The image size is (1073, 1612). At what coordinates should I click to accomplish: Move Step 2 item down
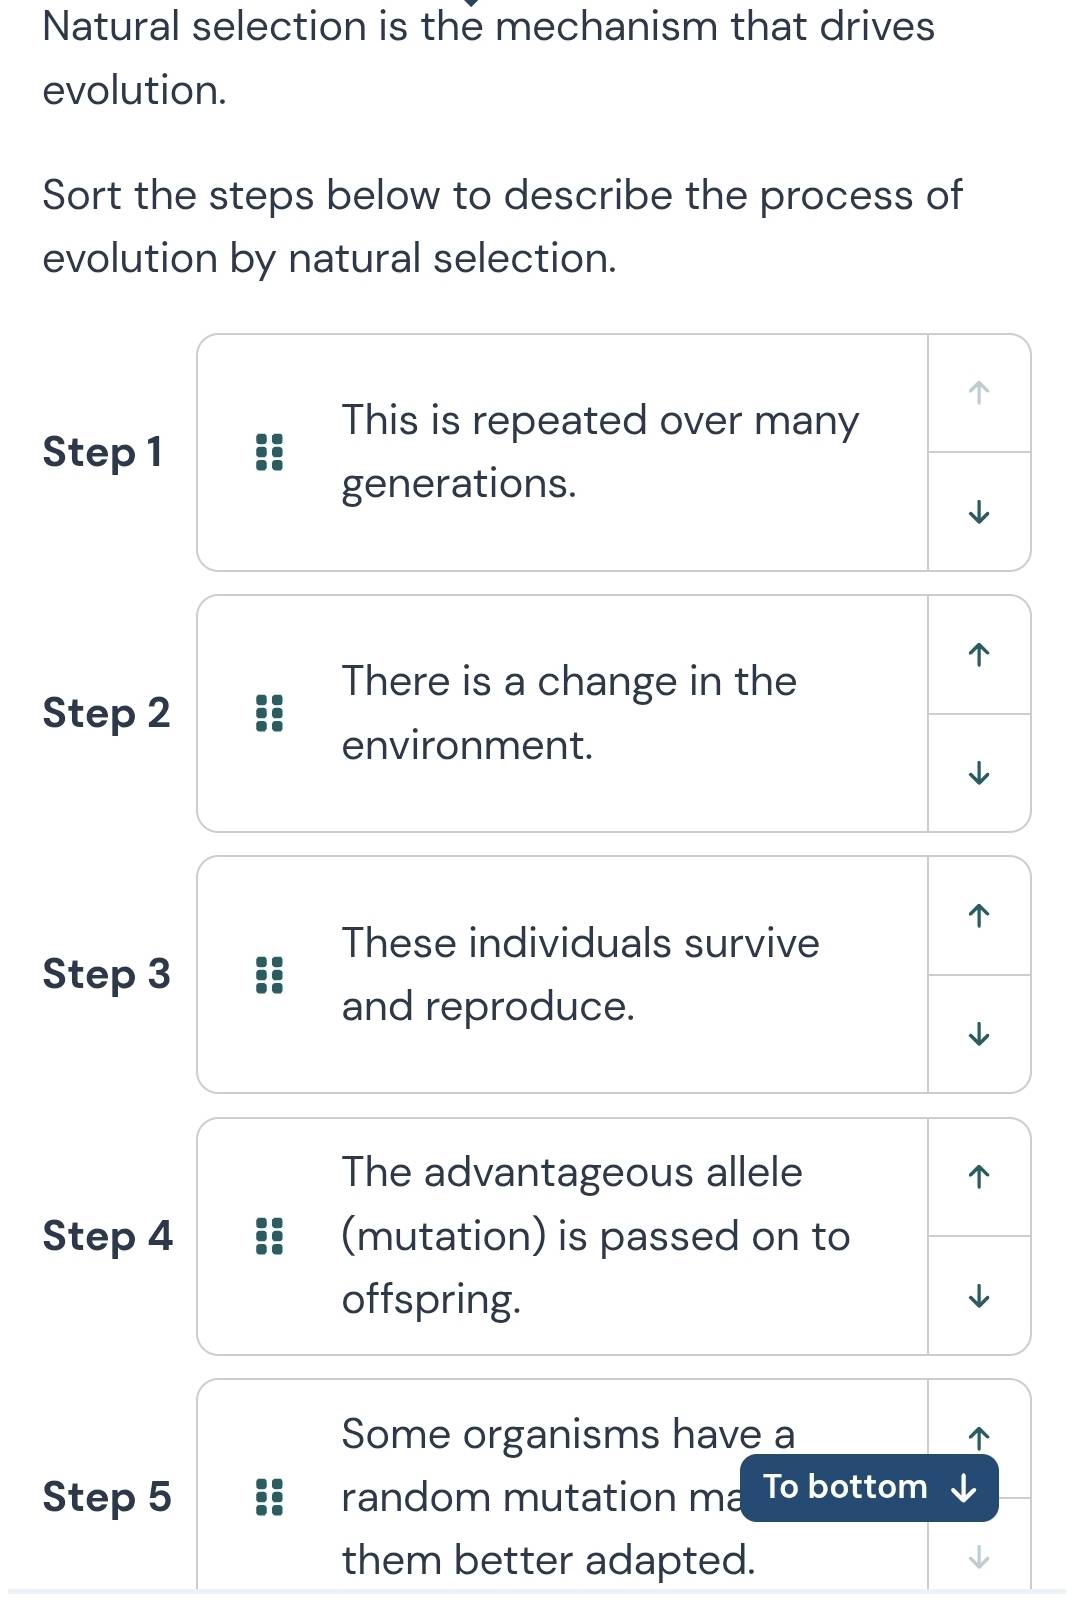click(x=979, y=774)
